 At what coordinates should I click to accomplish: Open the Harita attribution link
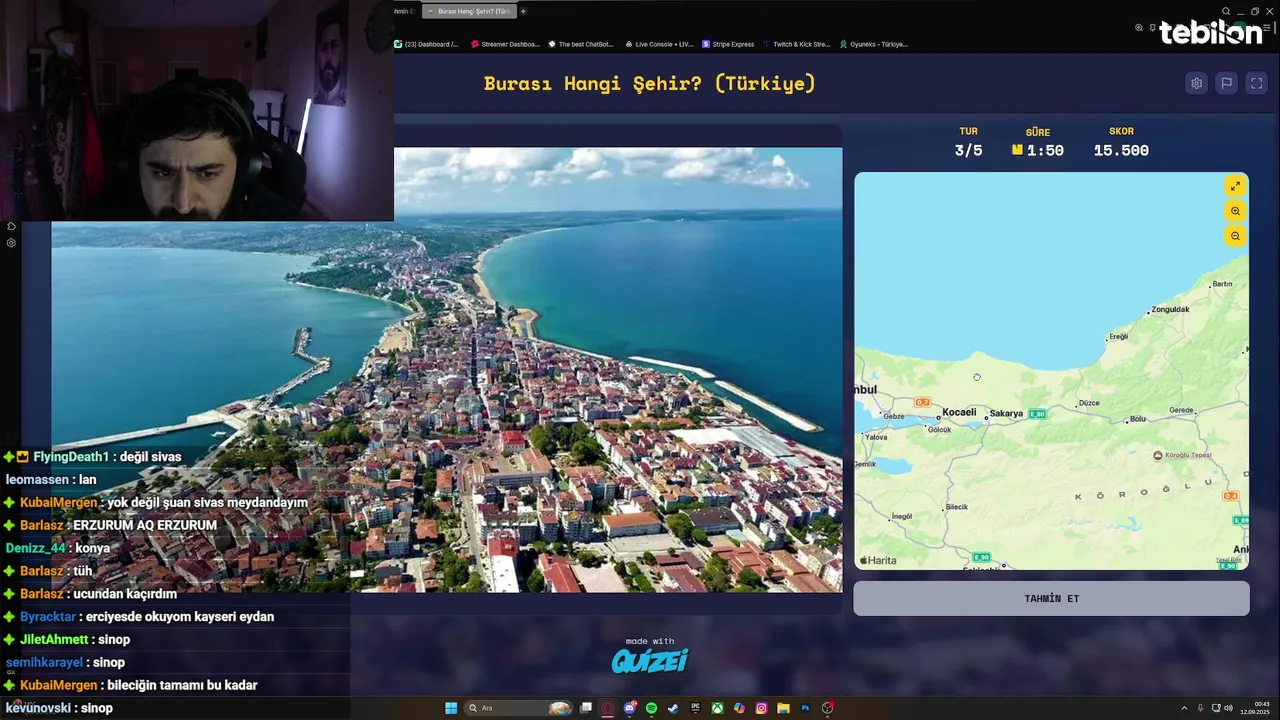(x=878, y=560)
